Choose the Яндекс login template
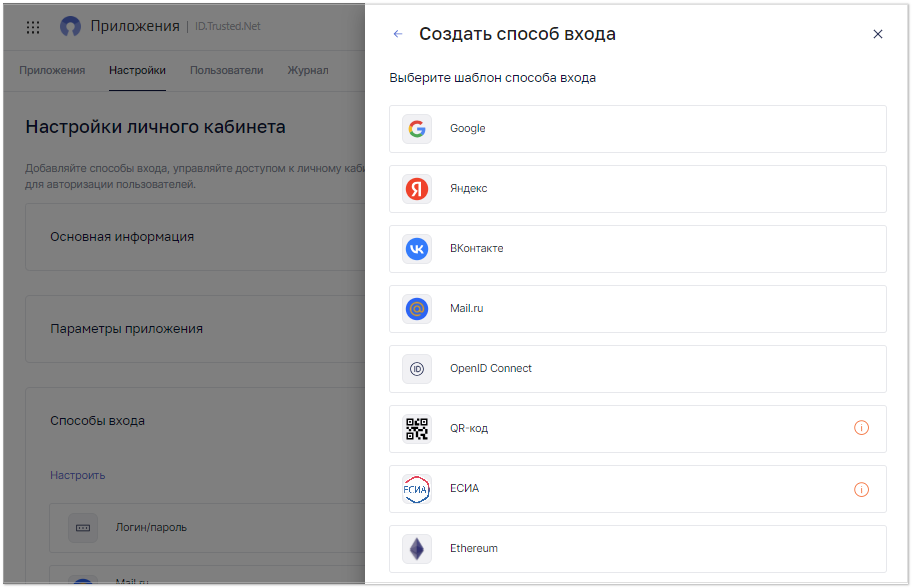 coord(637,189)
